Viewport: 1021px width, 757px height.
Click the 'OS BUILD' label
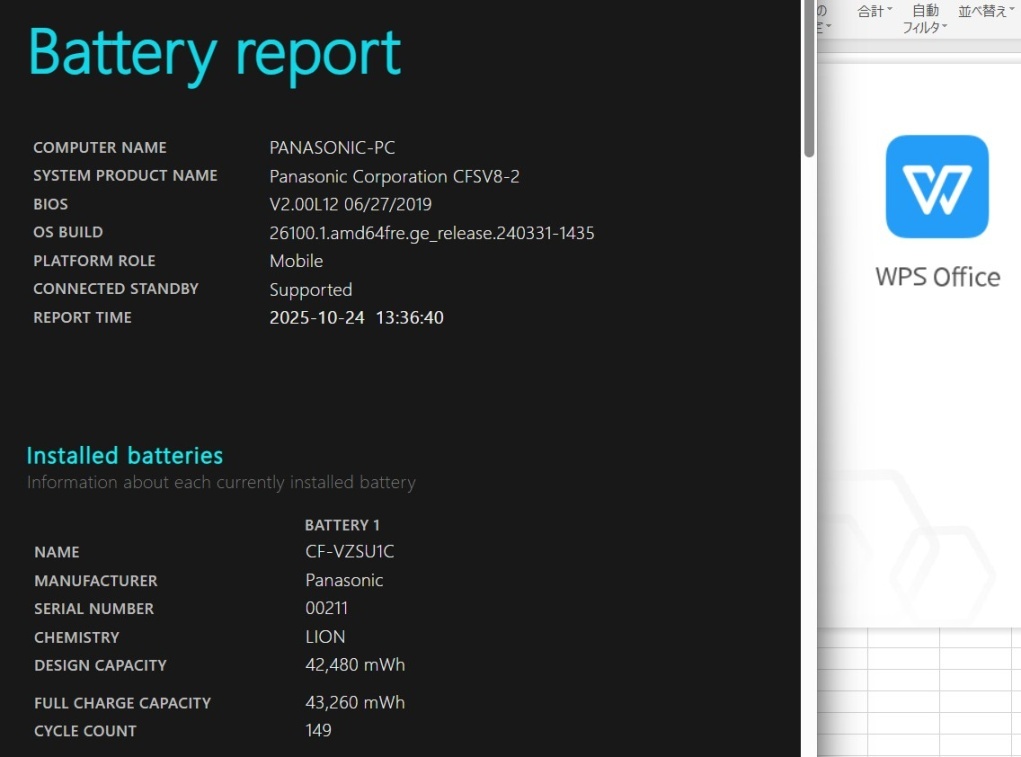pos(68,232)
